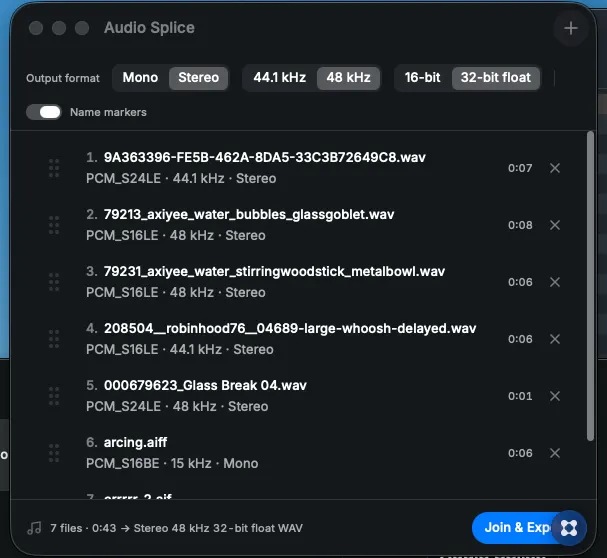Choose 48 kHz sample rate
607x558 pixels.
coord(348,77)
